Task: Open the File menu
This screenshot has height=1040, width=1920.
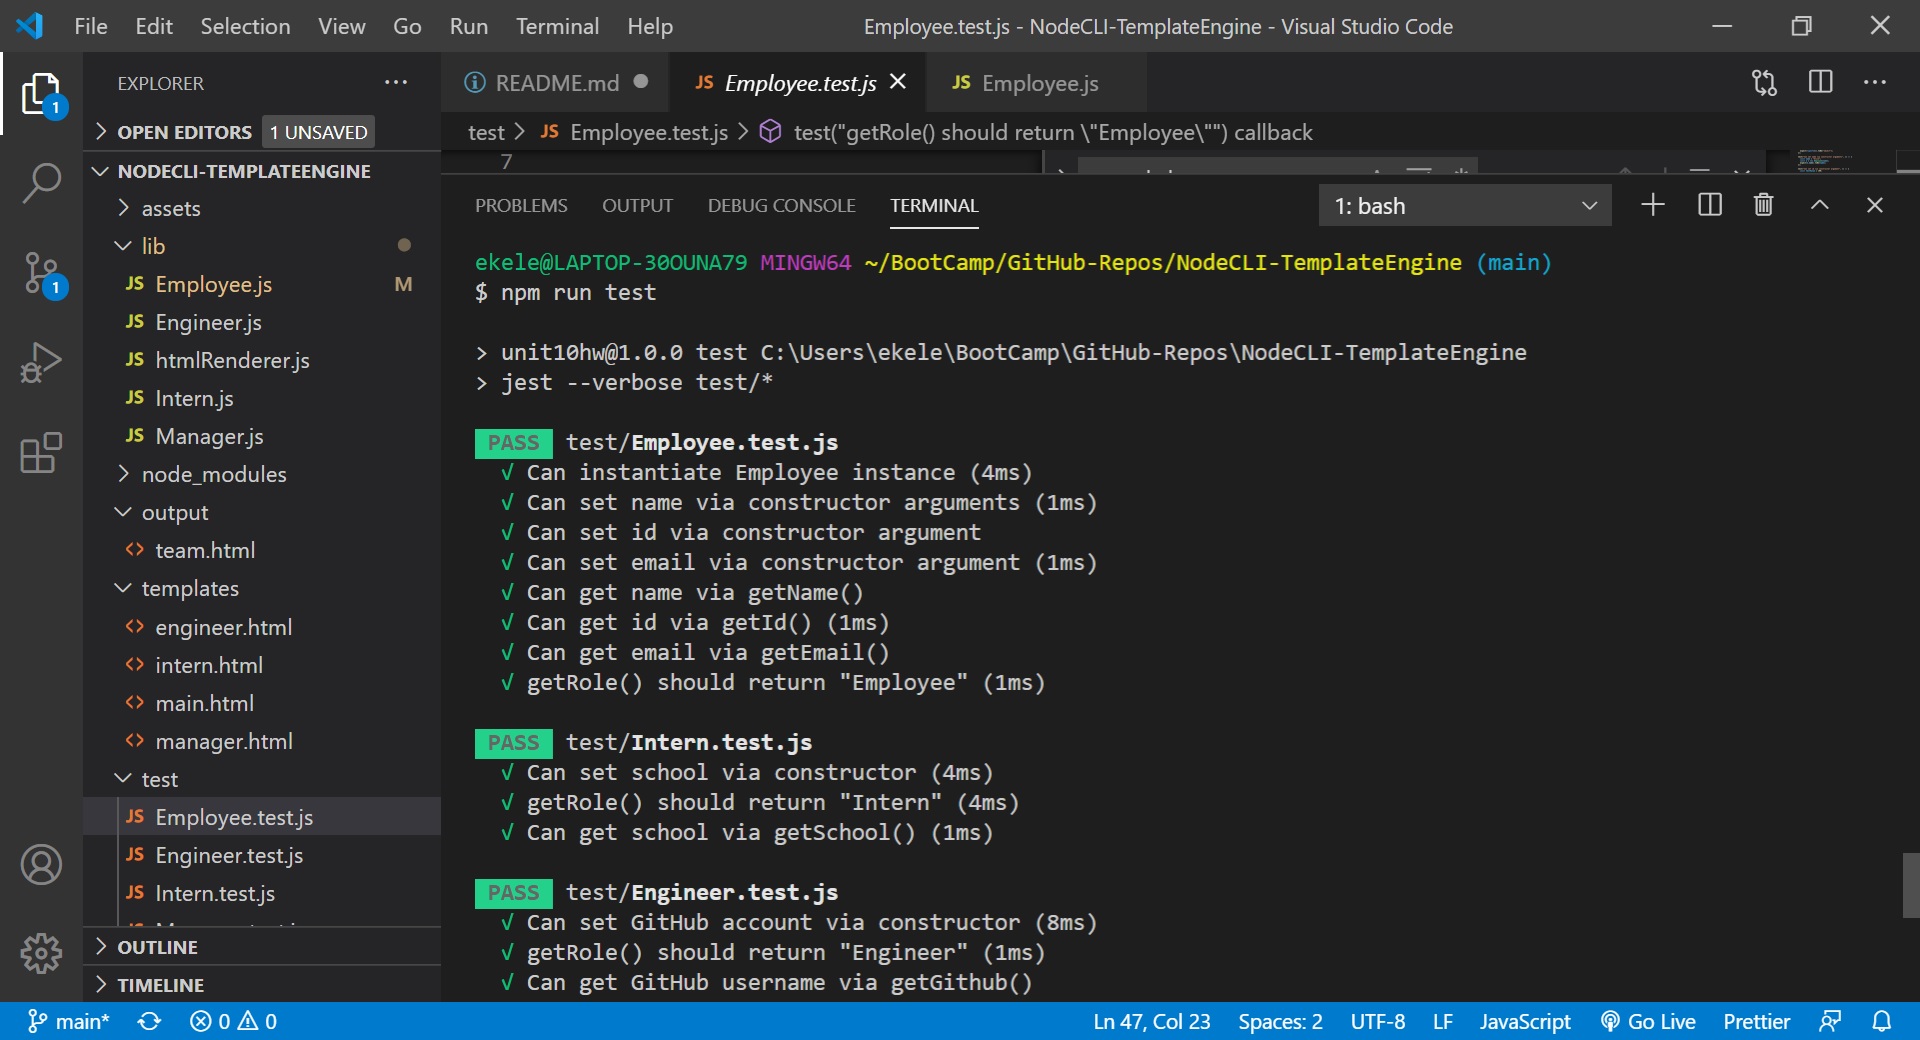Action: [x=90, y=26]
